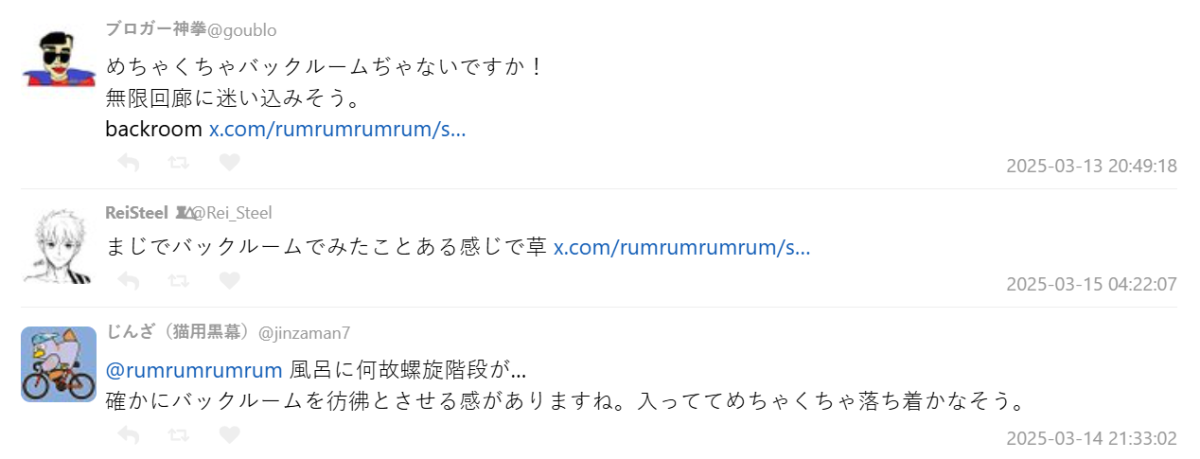
Task: Click the @rumrumrumrum mention
Action: coord(194,371)
